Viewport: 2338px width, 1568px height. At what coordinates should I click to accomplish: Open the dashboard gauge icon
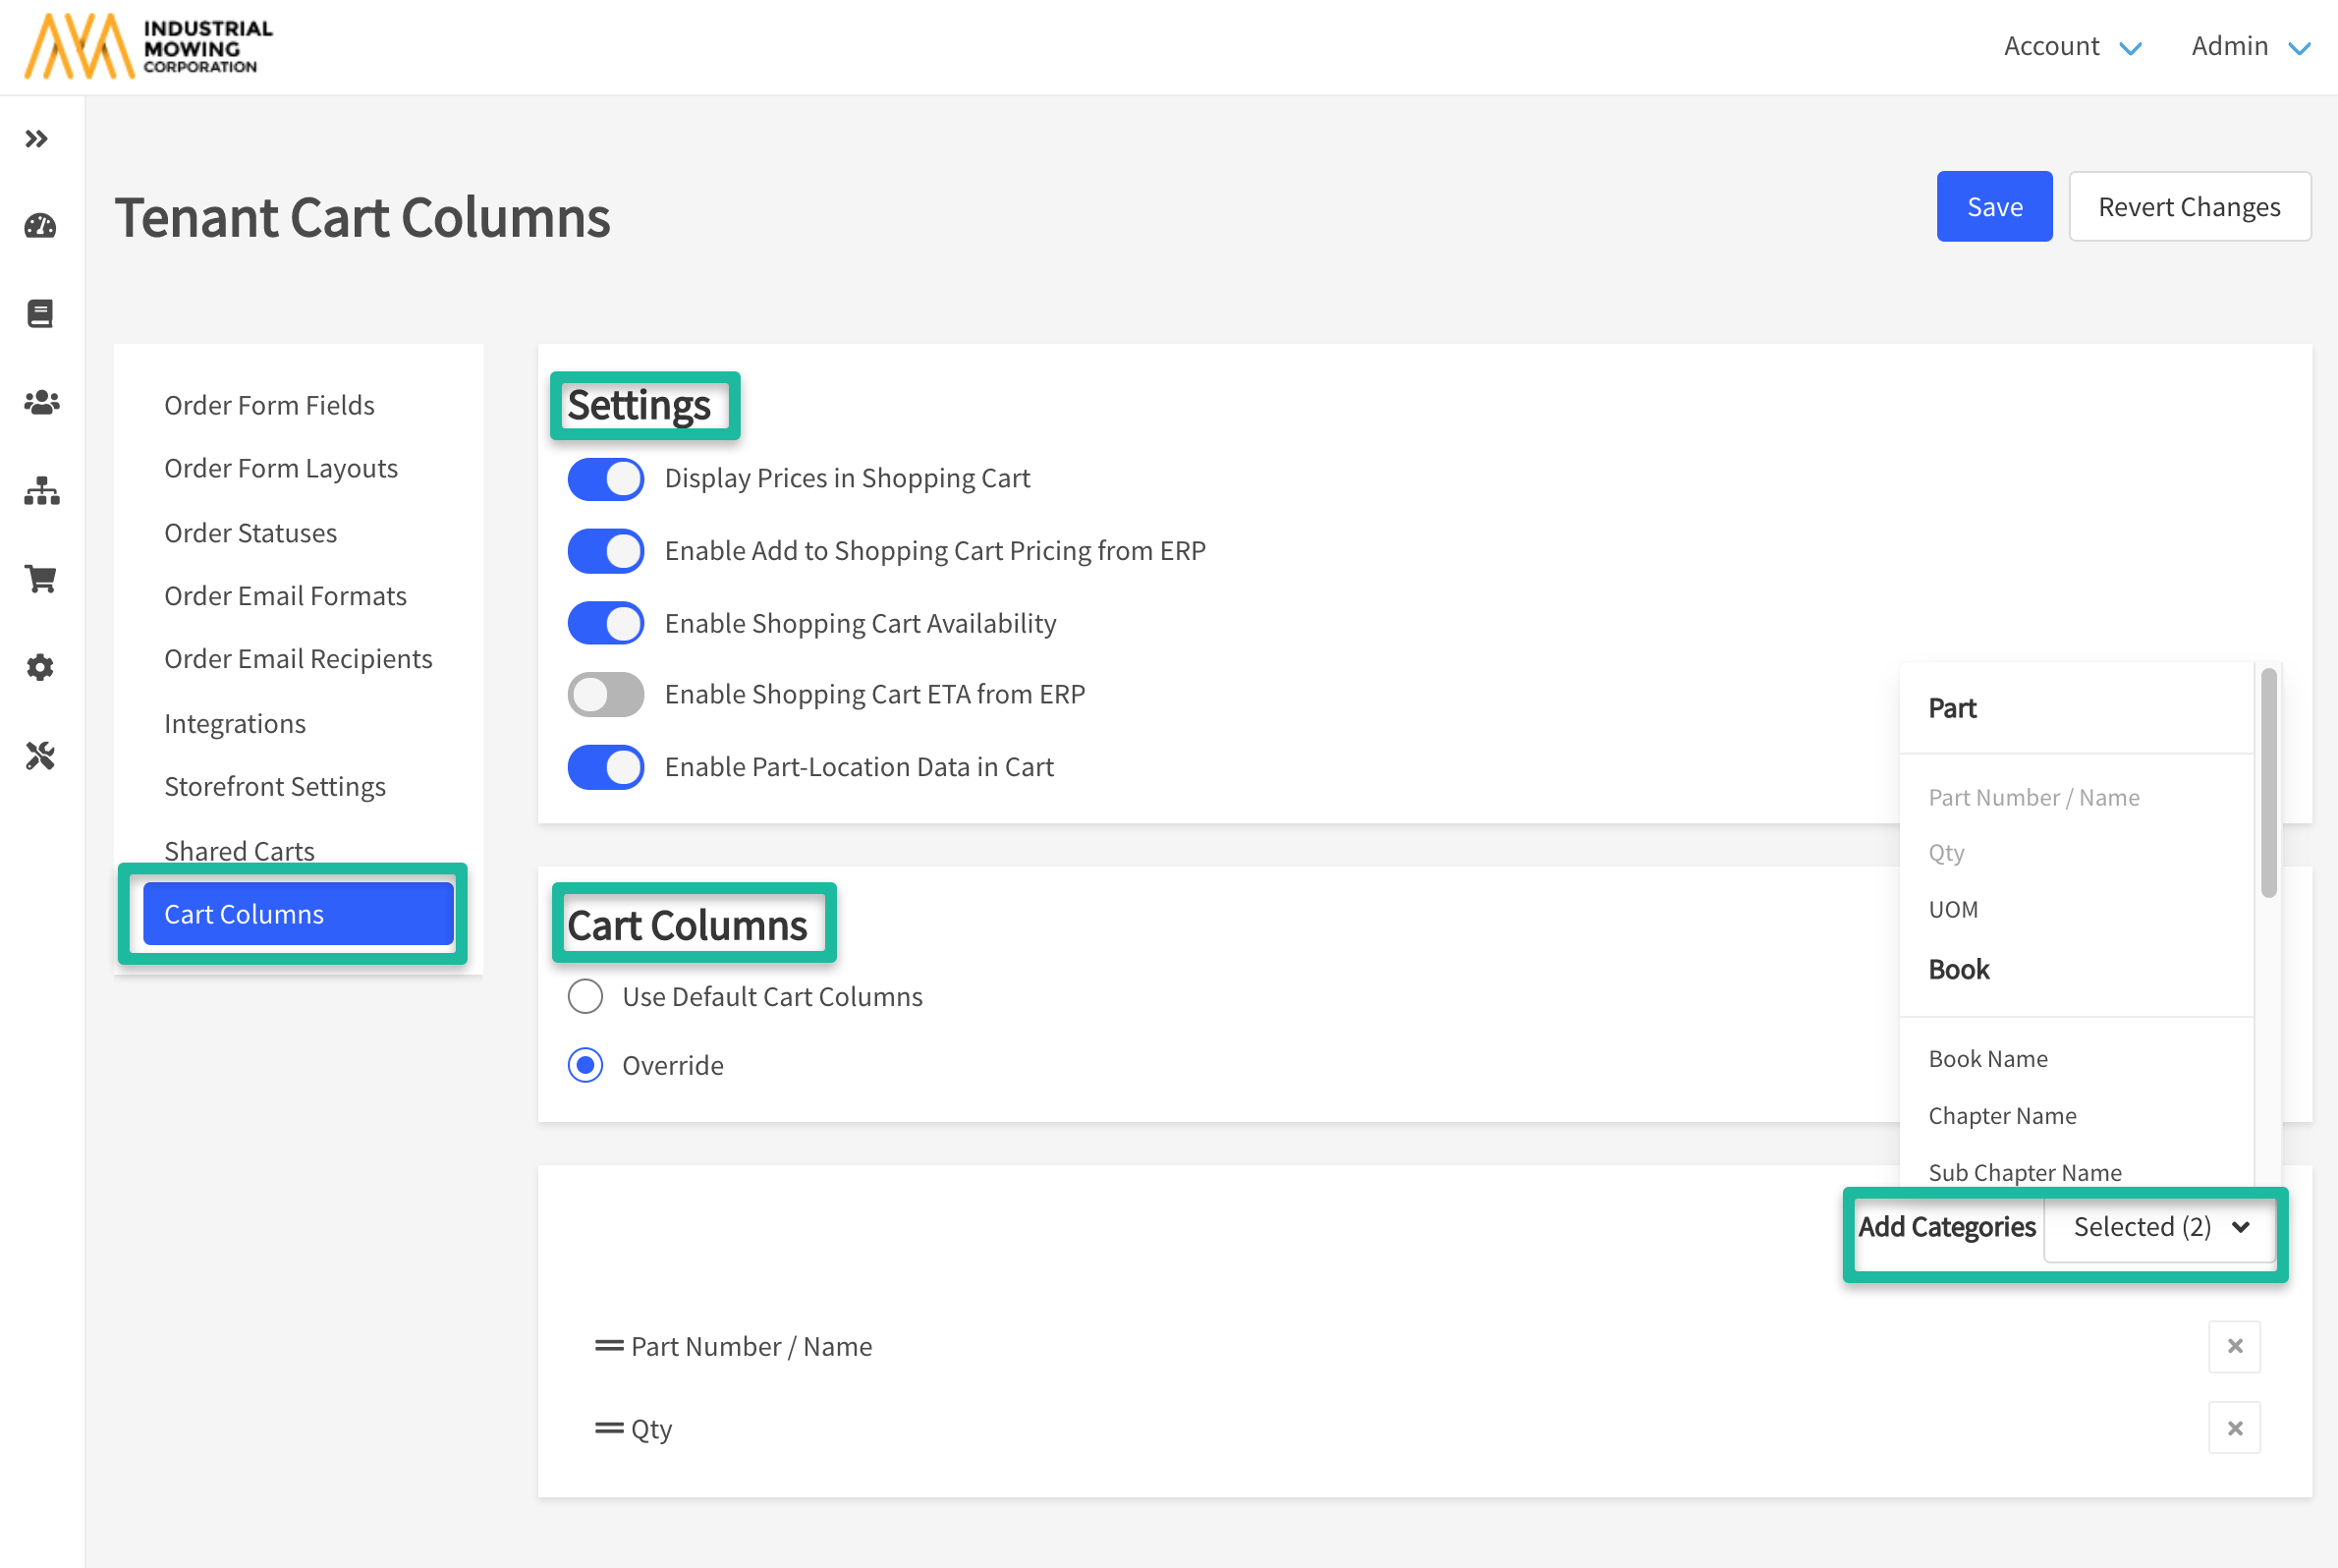[x=40, y=226]
